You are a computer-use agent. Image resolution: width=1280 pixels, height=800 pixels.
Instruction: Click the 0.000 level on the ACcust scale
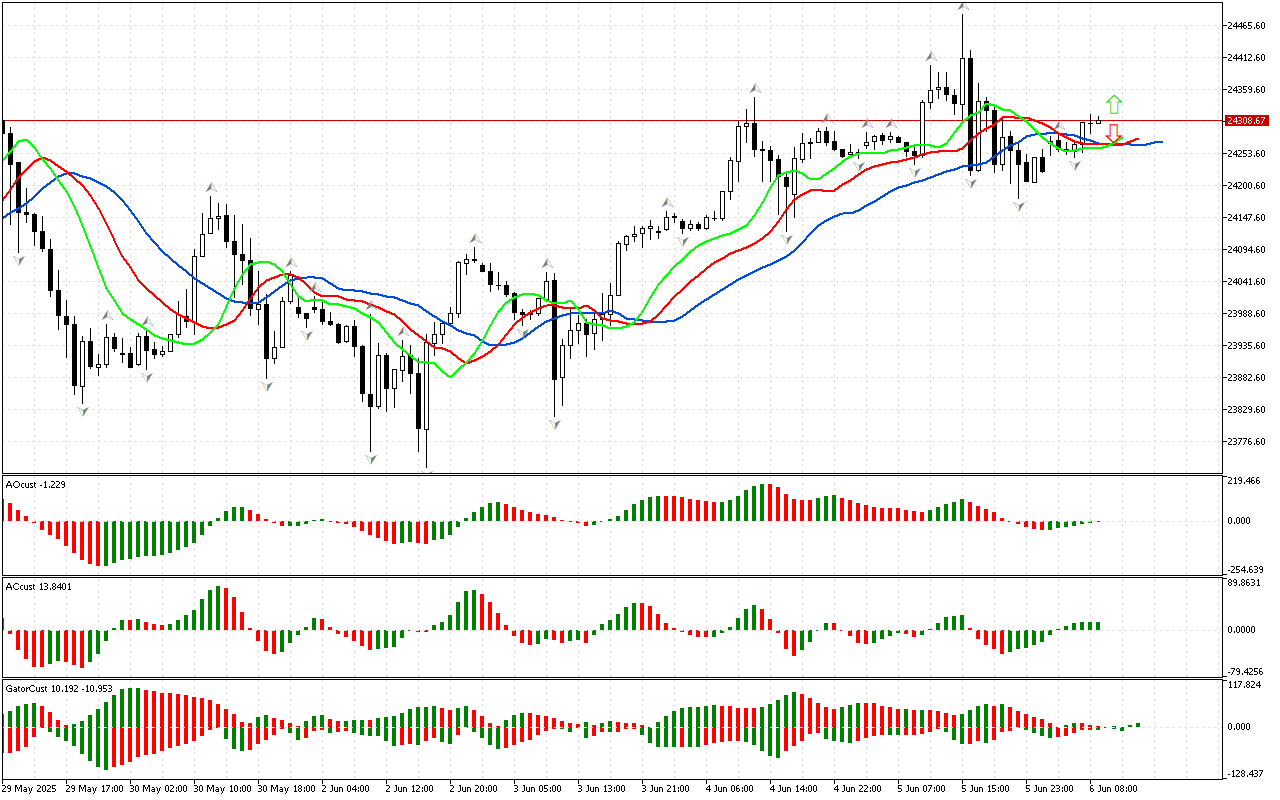[1243, 629]
